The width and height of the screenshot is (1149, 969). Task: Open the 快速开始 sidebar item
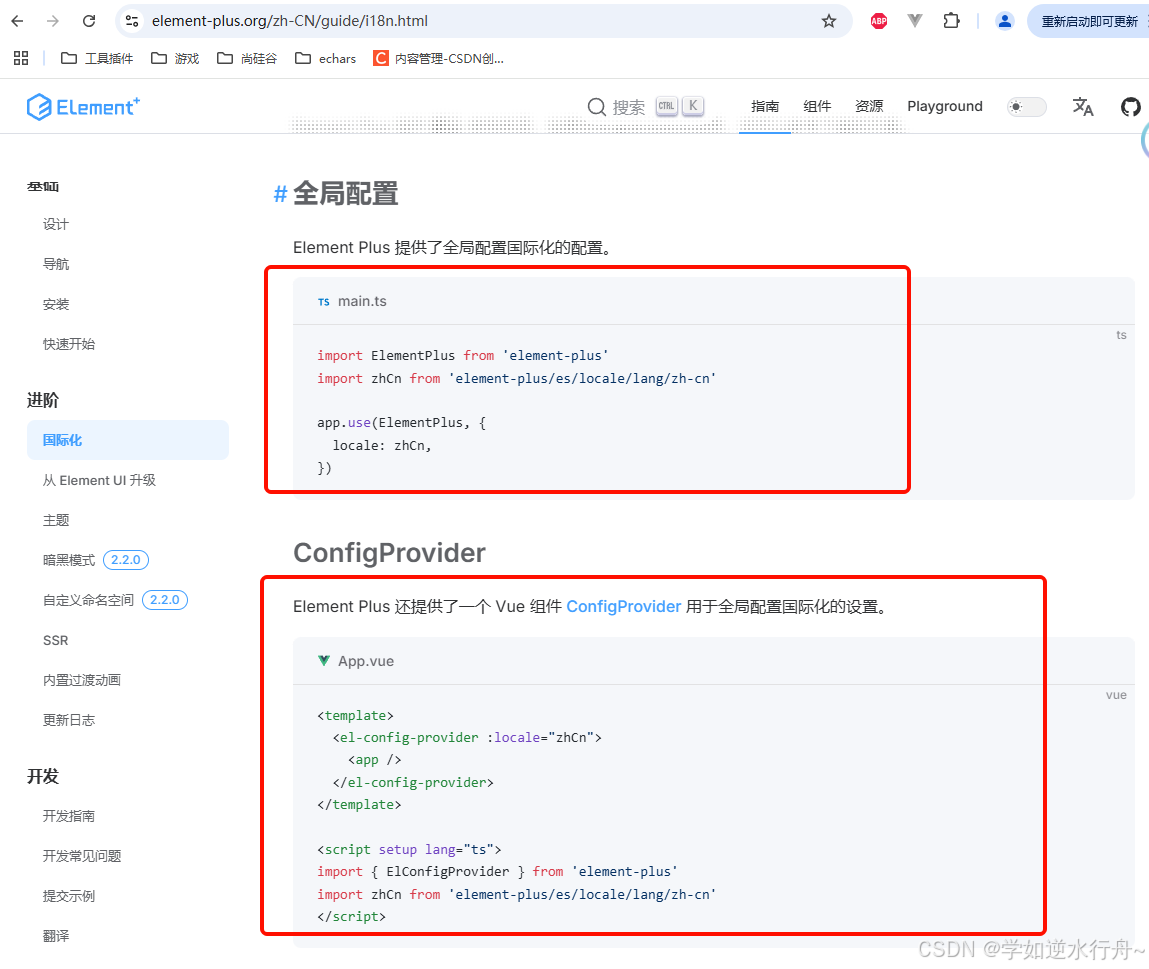coord(69,344)
